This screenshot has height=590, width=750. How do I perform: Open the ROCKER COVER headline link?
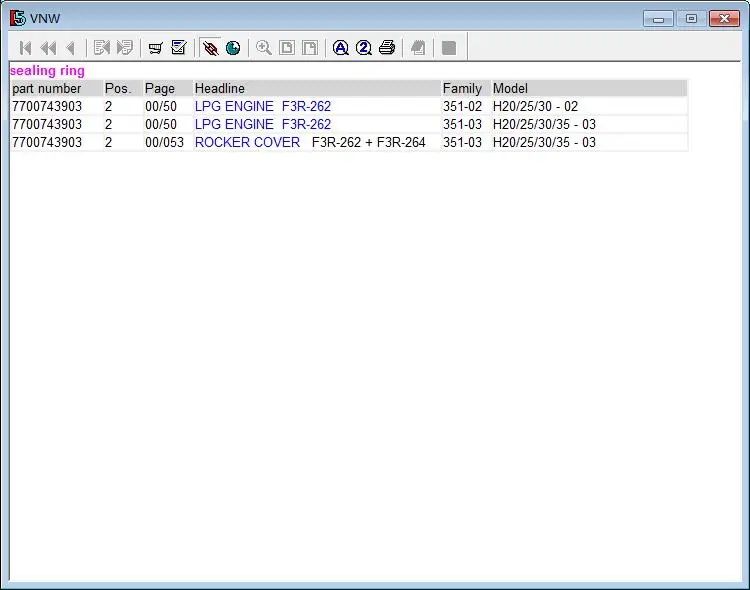pyautogui.click(x=247, y=143)
